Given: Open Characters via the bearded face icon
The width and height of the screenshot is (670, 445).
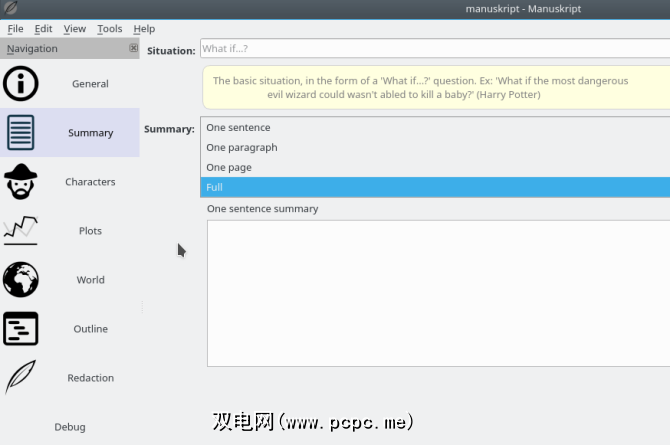Looking at the screenshot, I should tap(21, 182).
